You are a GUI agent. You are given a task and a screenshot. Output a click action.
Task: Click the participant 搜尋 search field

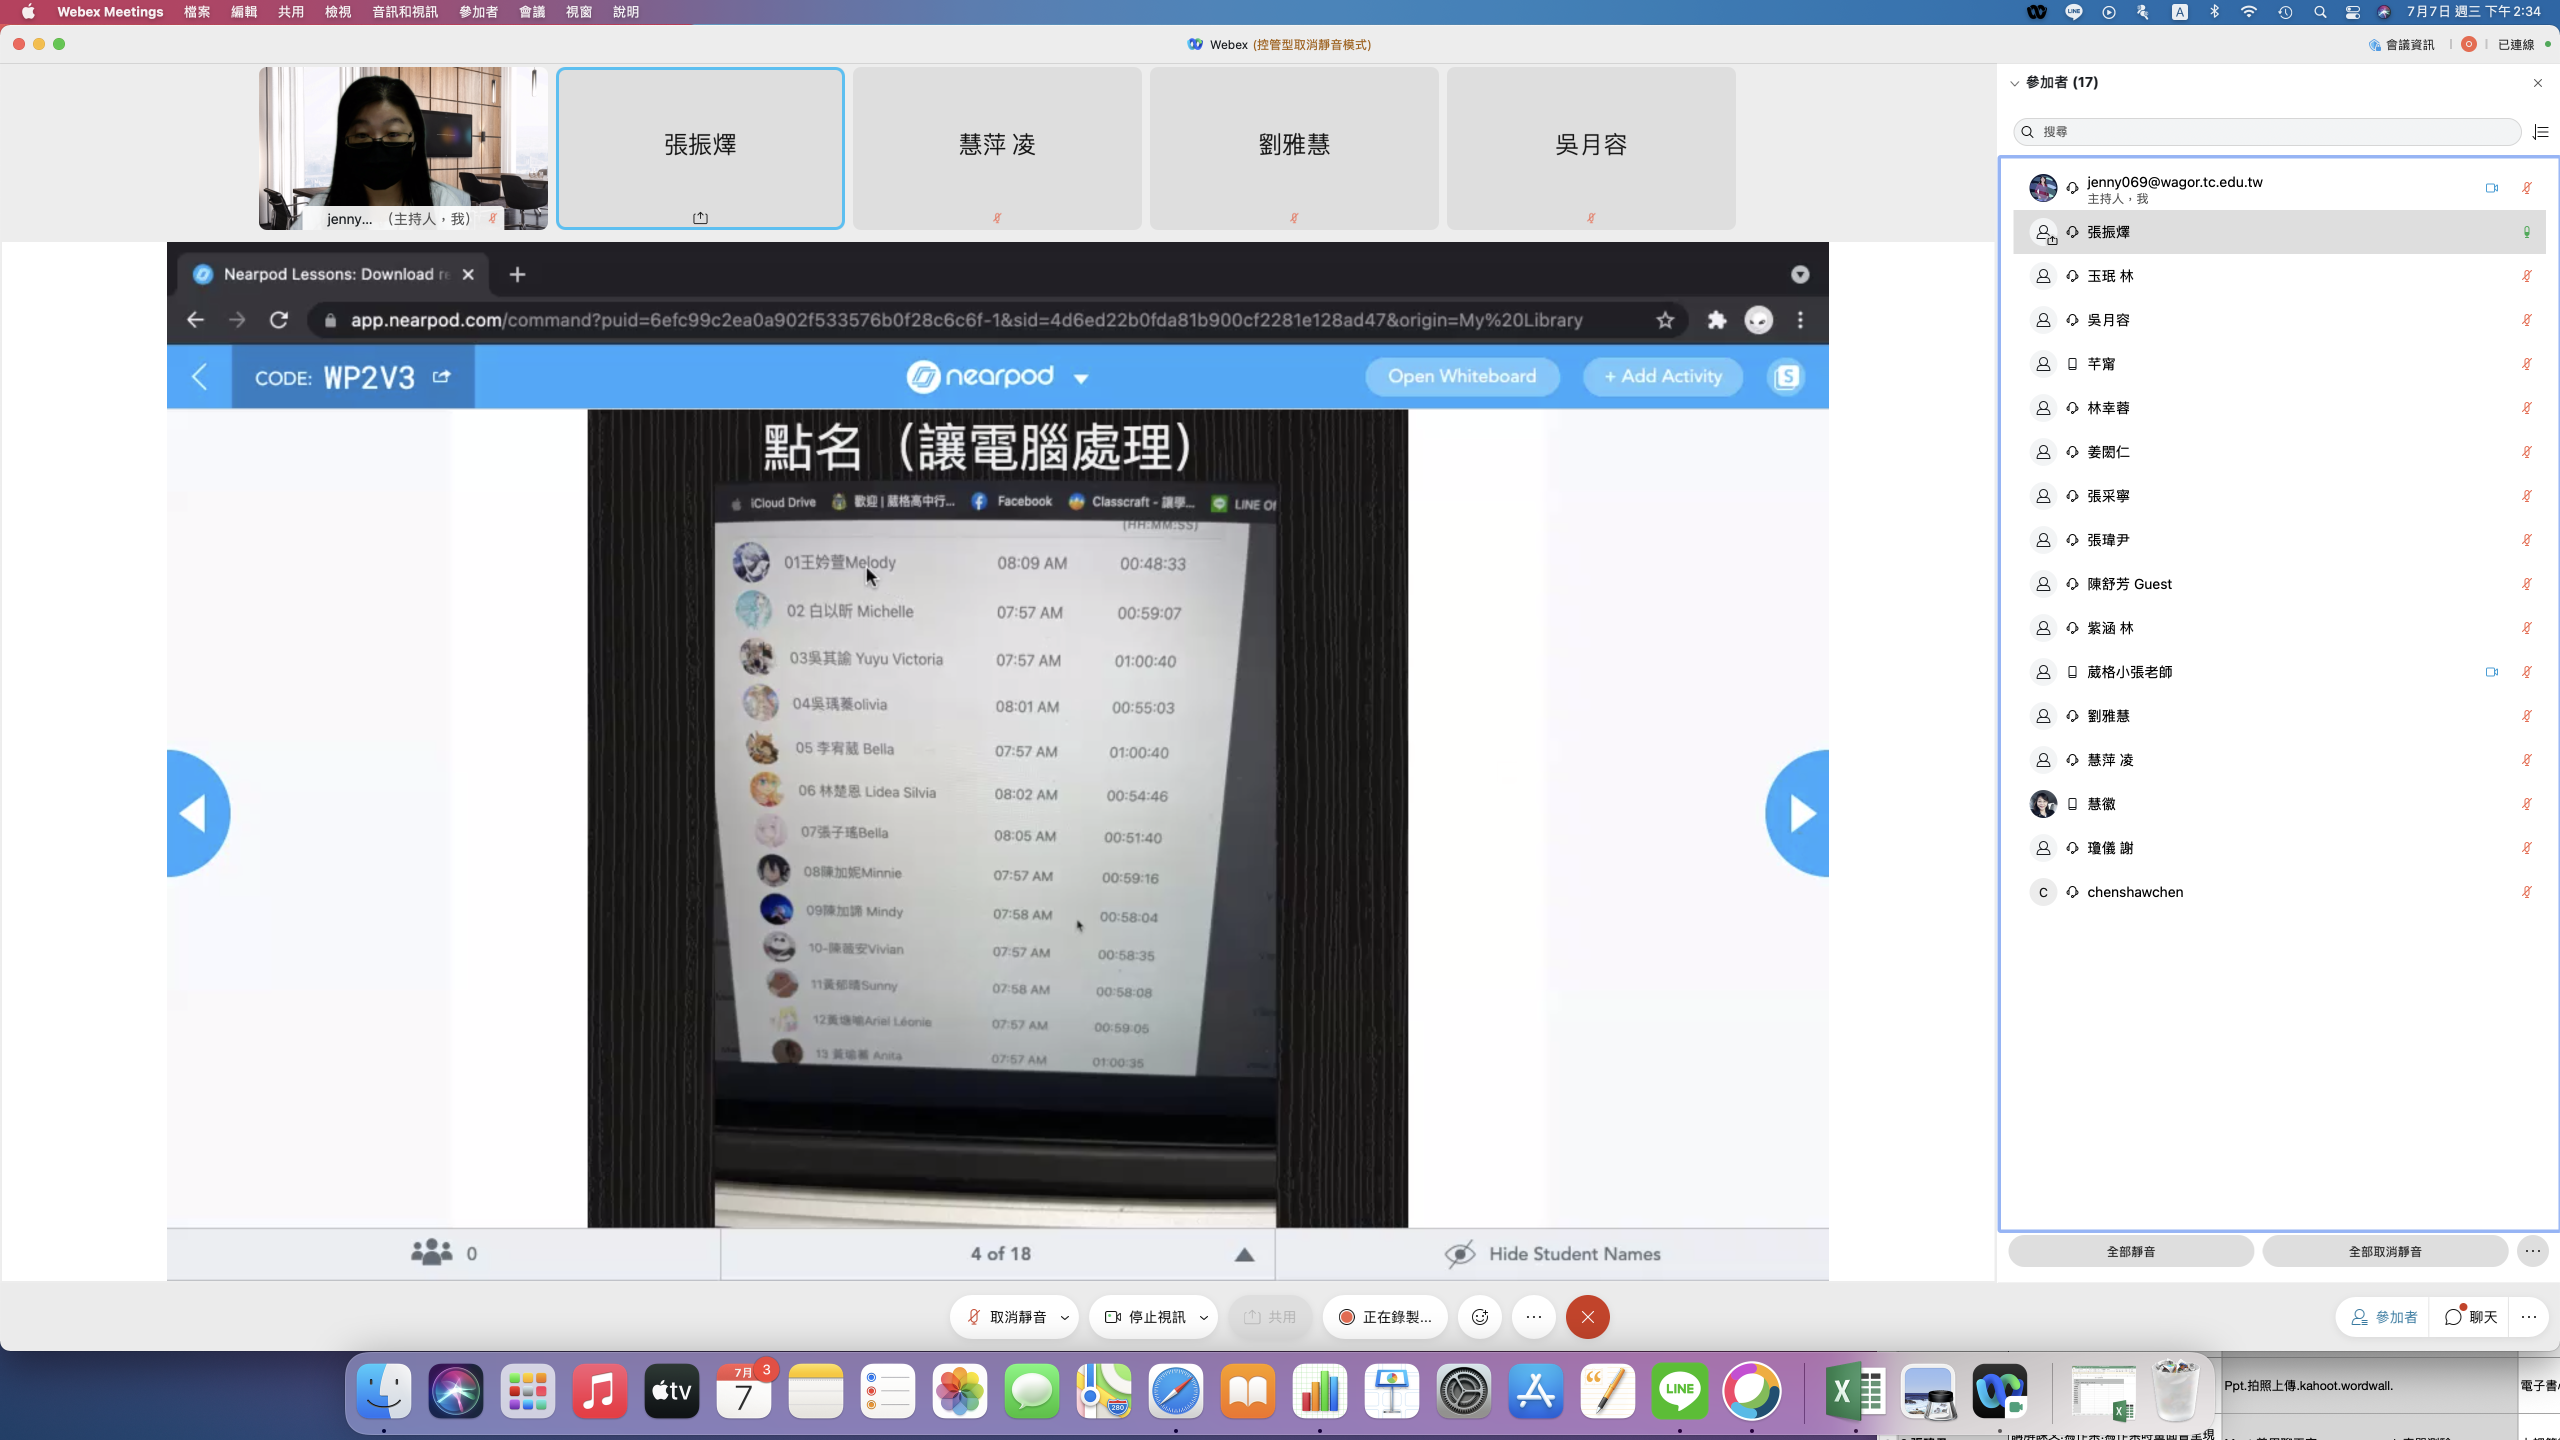click(2268, 132)
